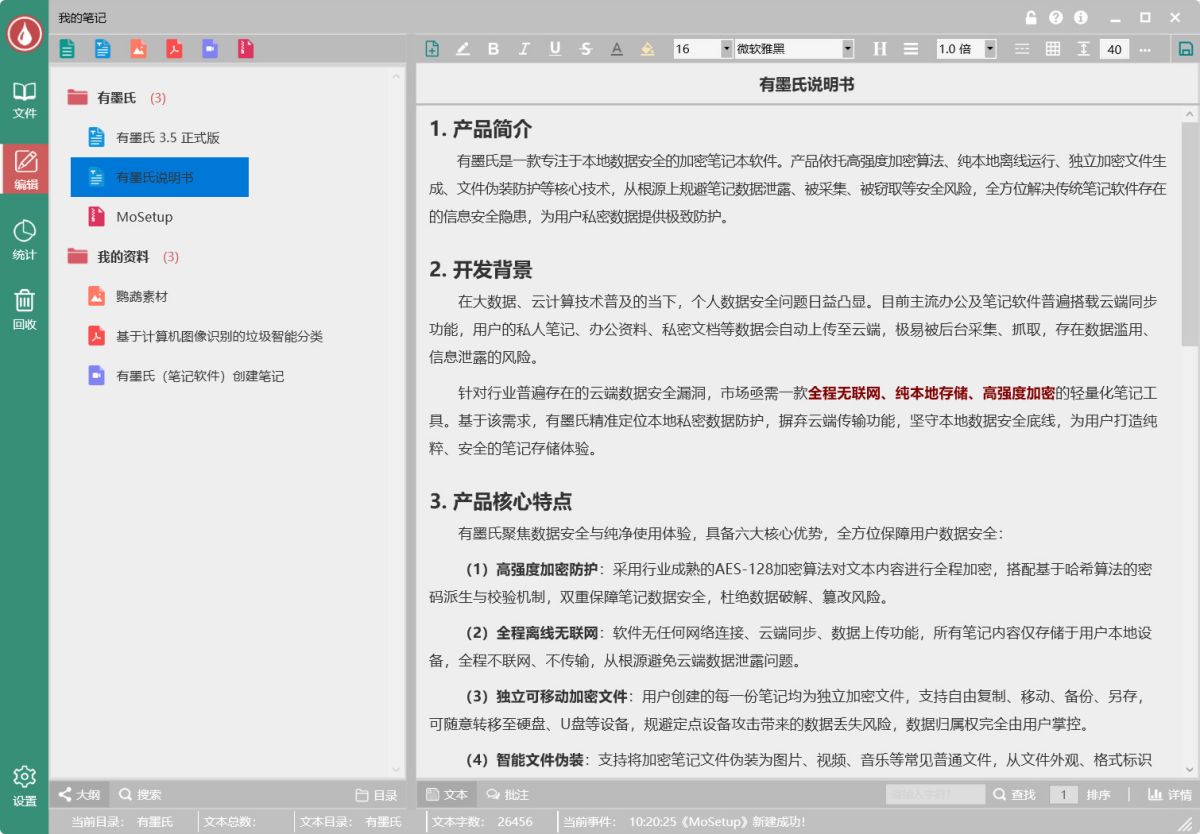Click the purple video file icon in the file toolbar
Image resolution: width=1200 pixels, height=834 pixels.
210,48
